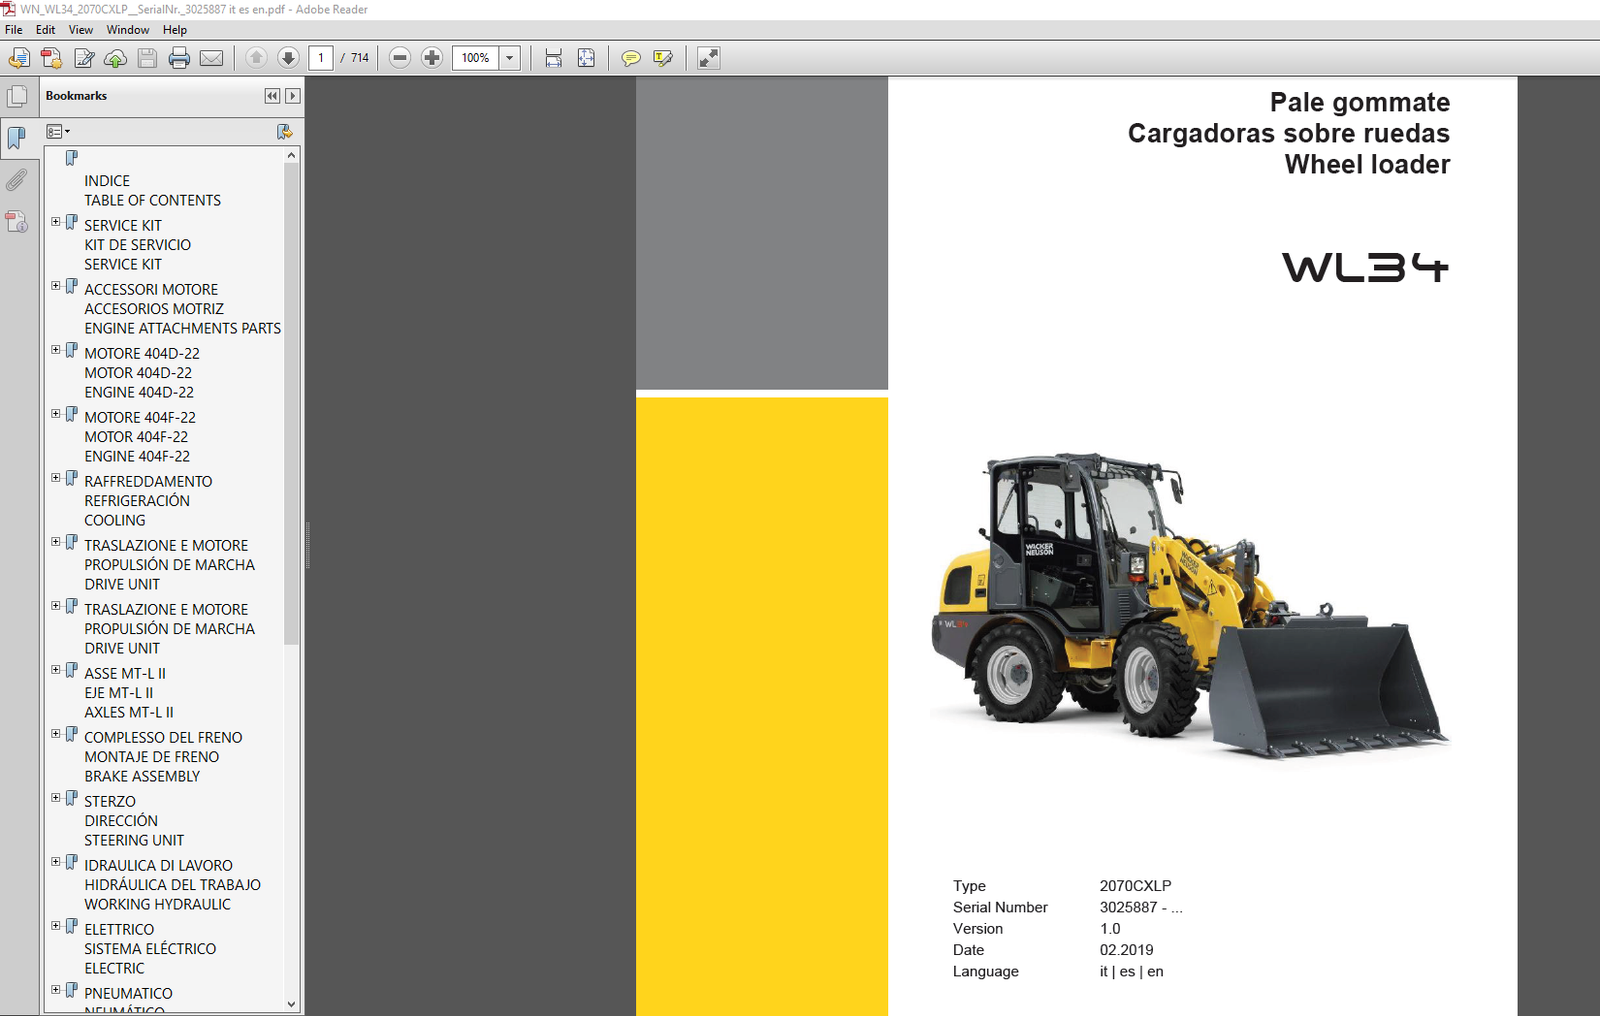The width and height of the screenshot is (1600, 1016).
Task: Open the View menu
Action: tap(81, 30)
